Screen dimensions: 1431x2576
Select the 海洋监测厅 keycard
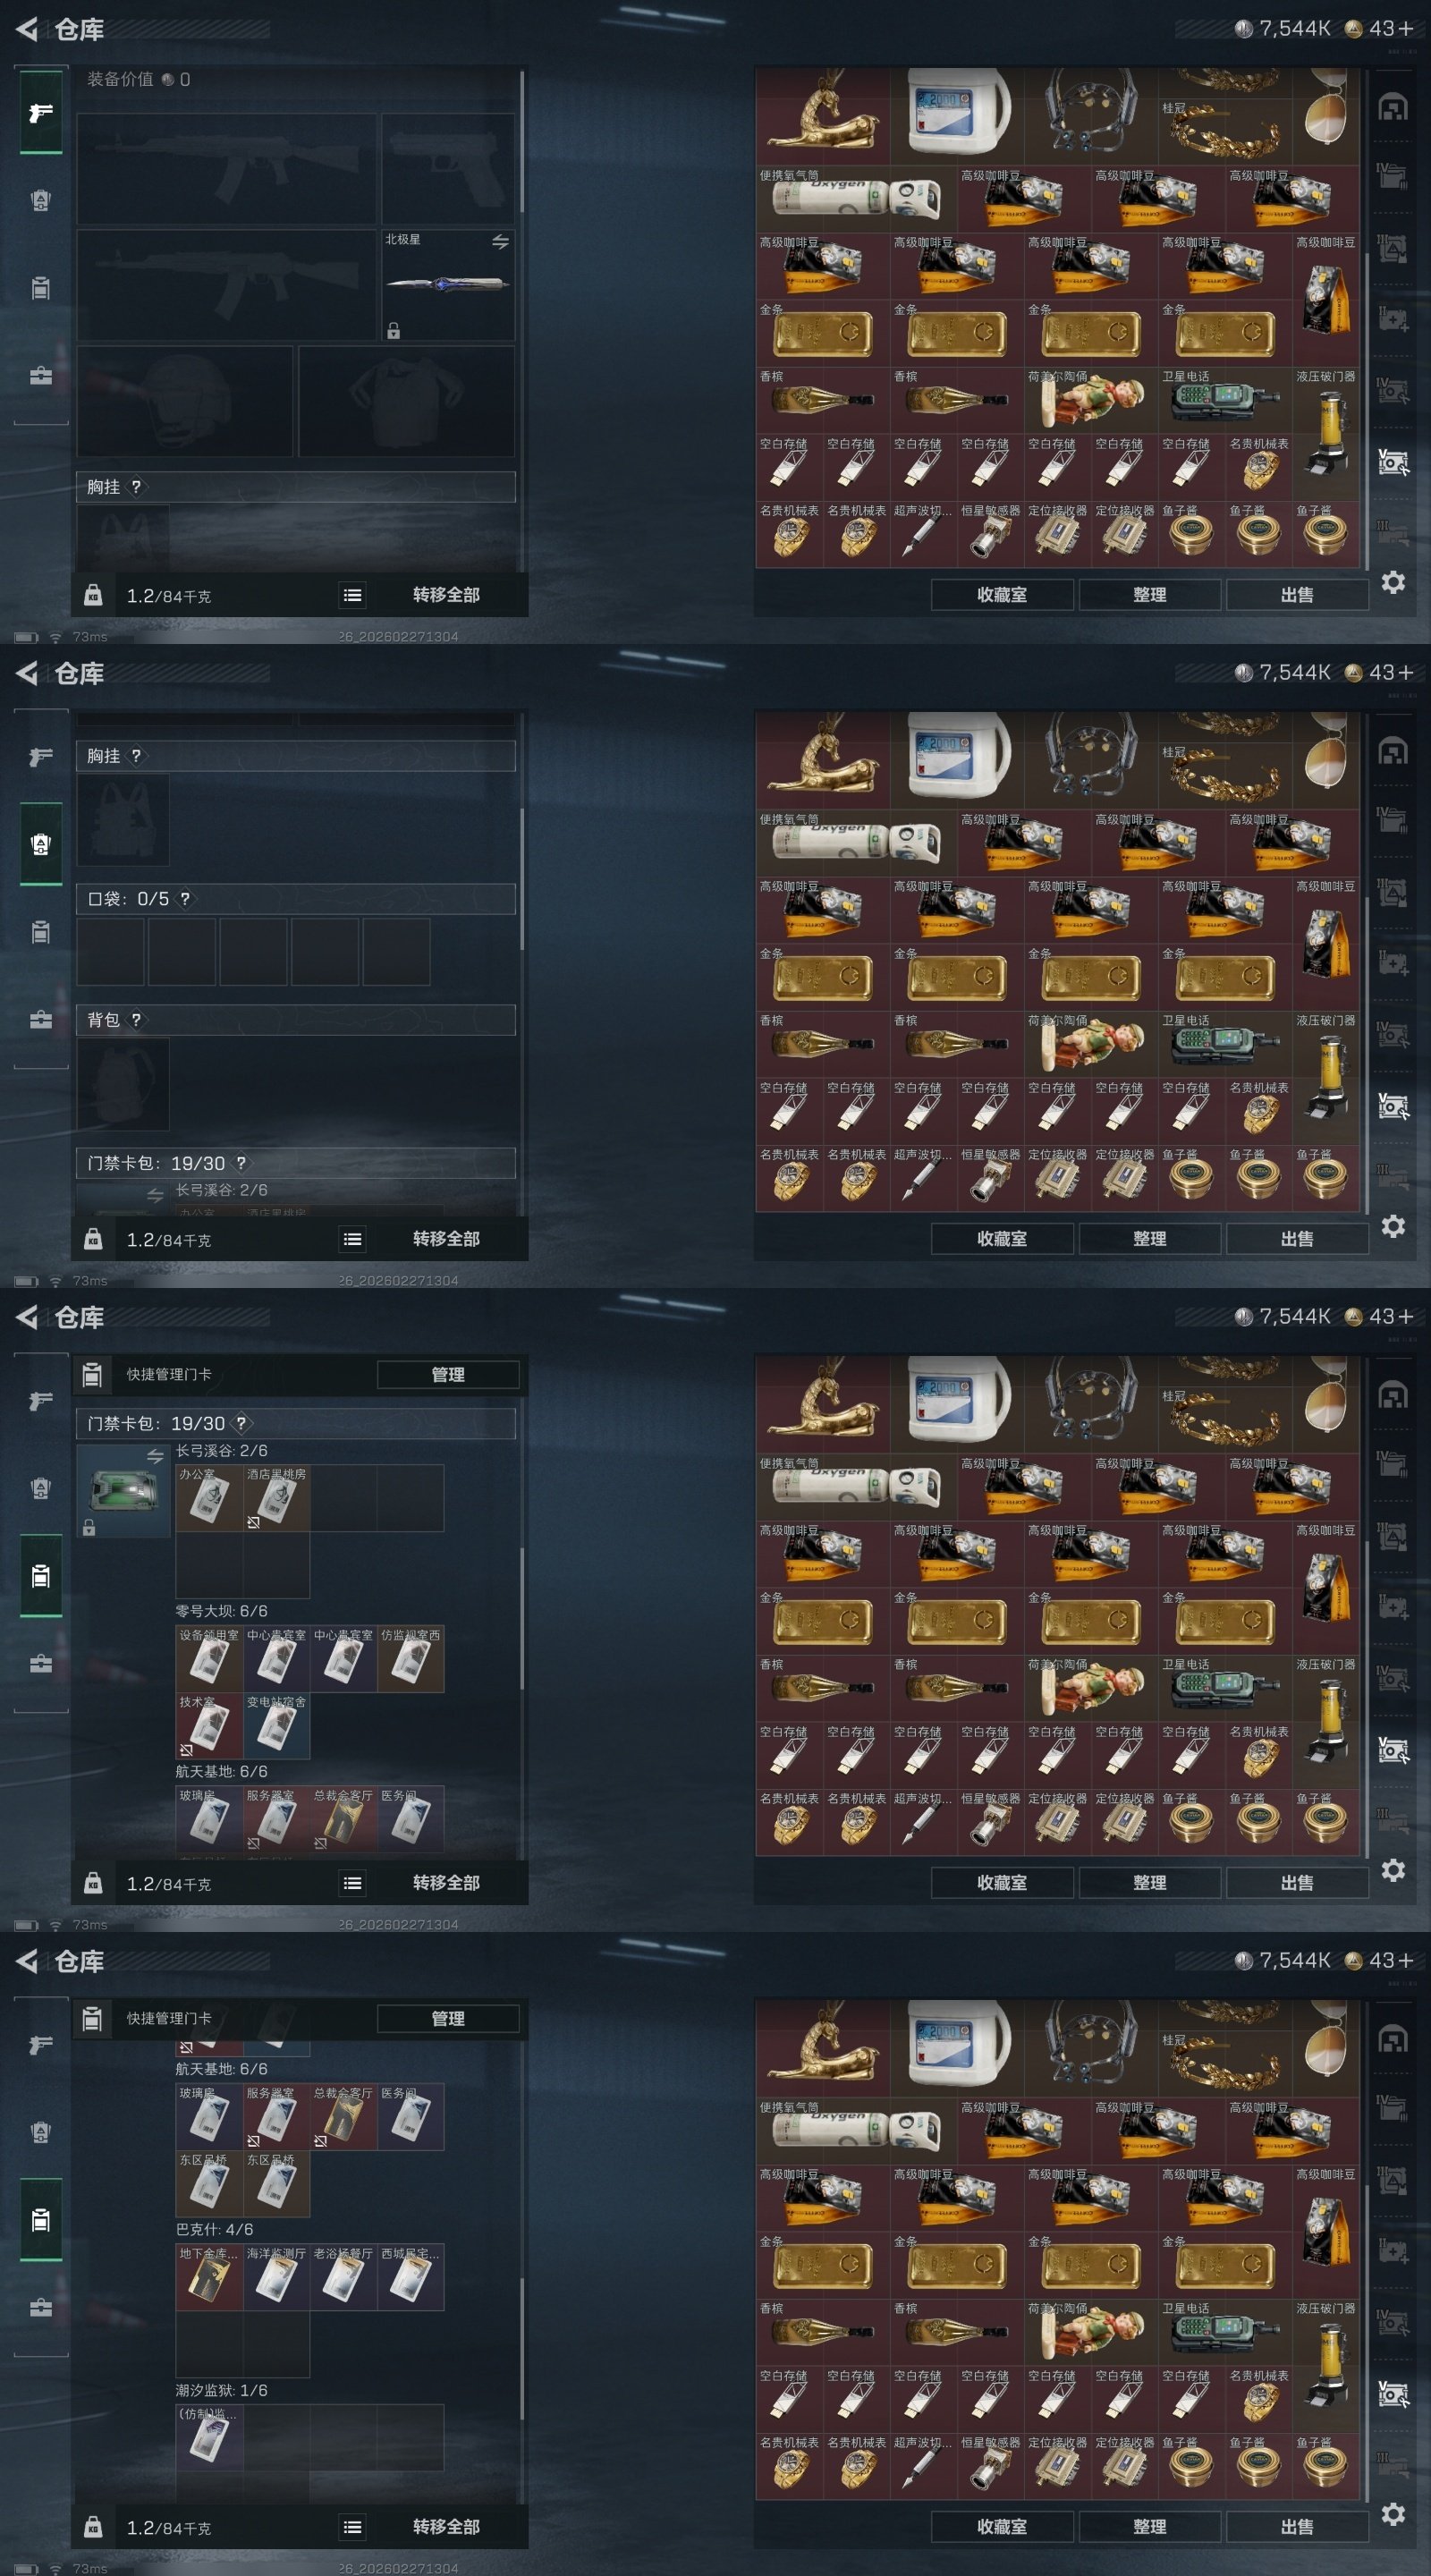click(276, 2277)
